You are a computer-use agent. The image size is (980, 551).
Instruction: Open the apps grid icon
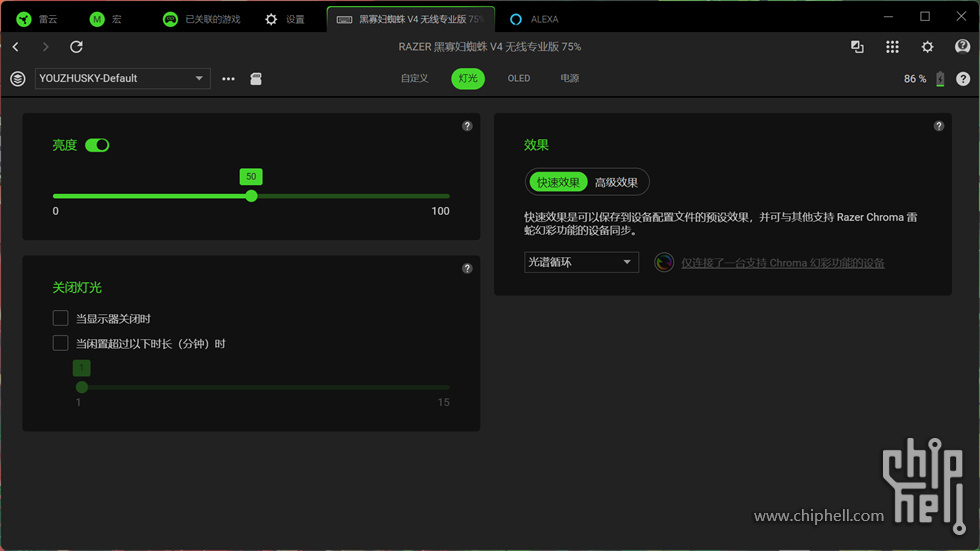point(892,47)
